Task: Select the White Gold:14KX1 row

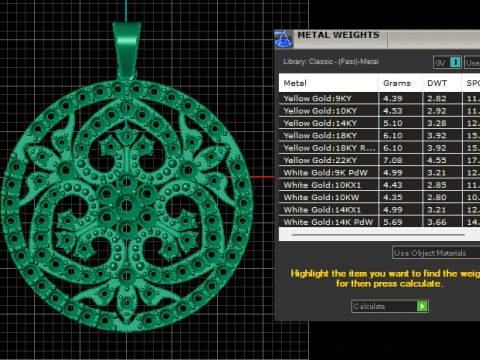Action: (x=379, y=209)
